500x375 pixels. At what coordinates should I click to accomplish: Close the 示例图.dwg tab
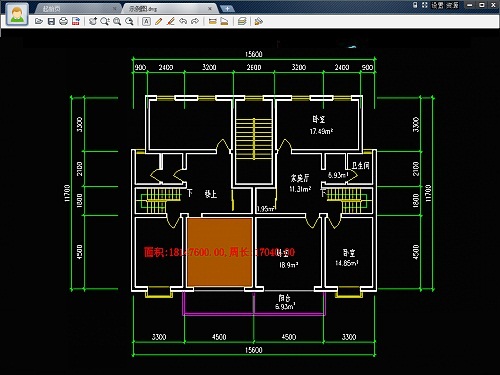click(x=210, y=9)
